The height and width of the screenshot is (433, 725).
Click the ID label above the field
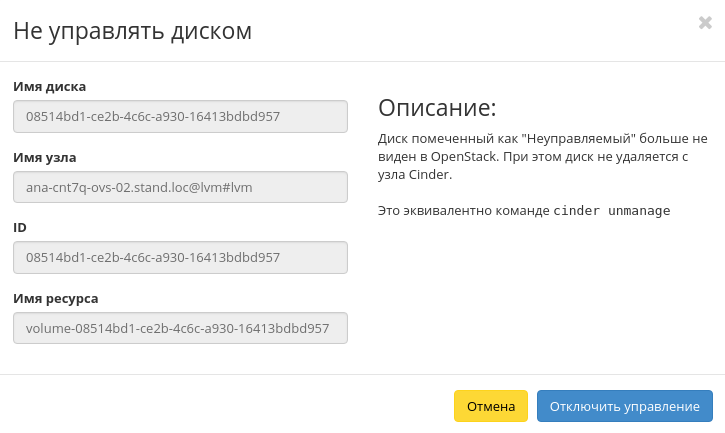click(x=20, y=227)
